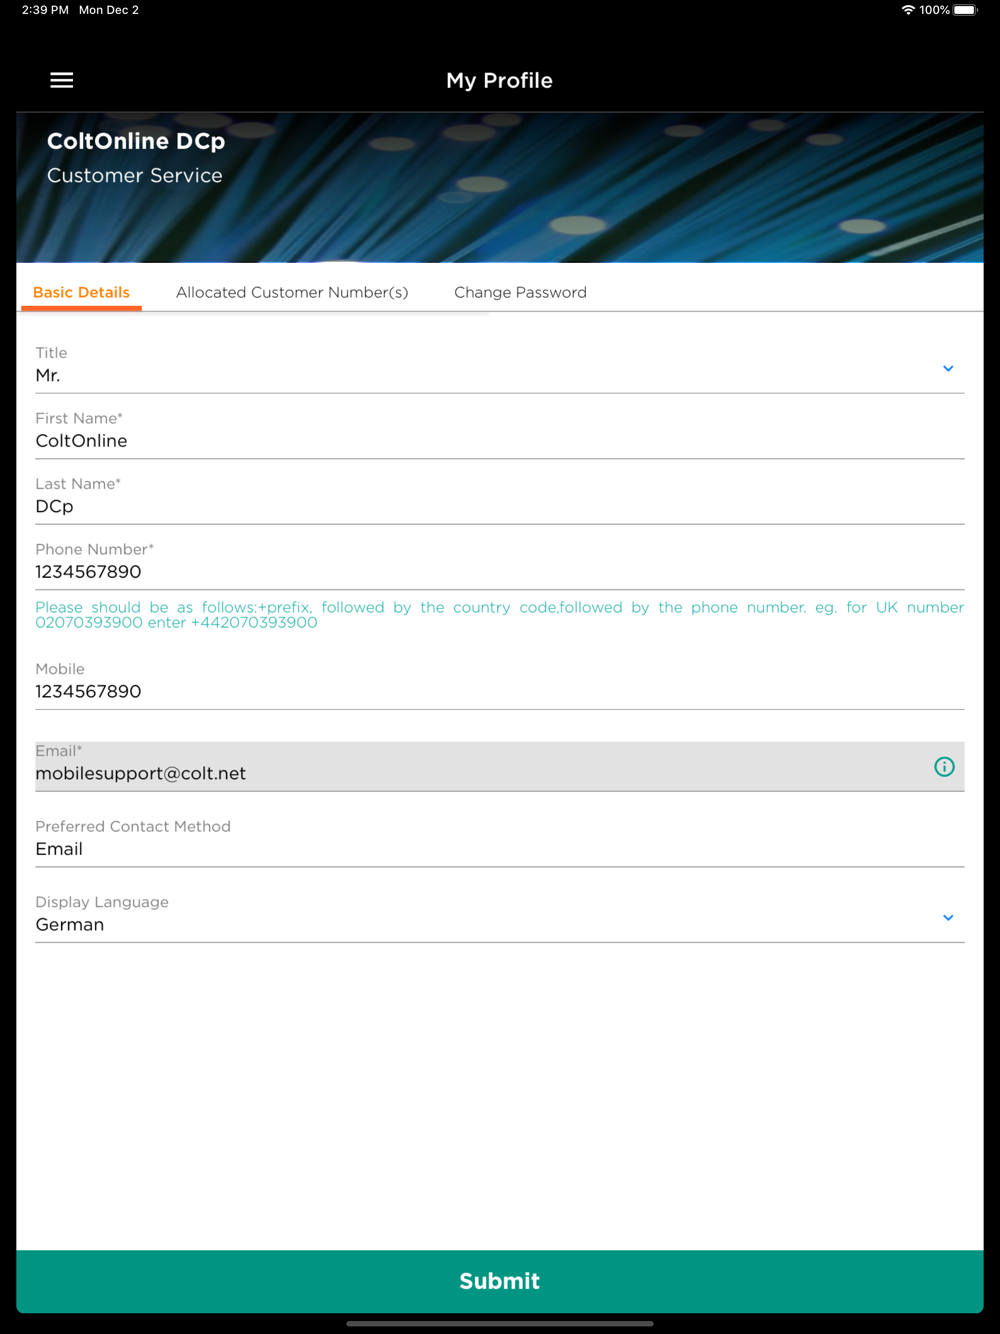Switch to Allocated Customer Number(s) tab

click(292, 292)
